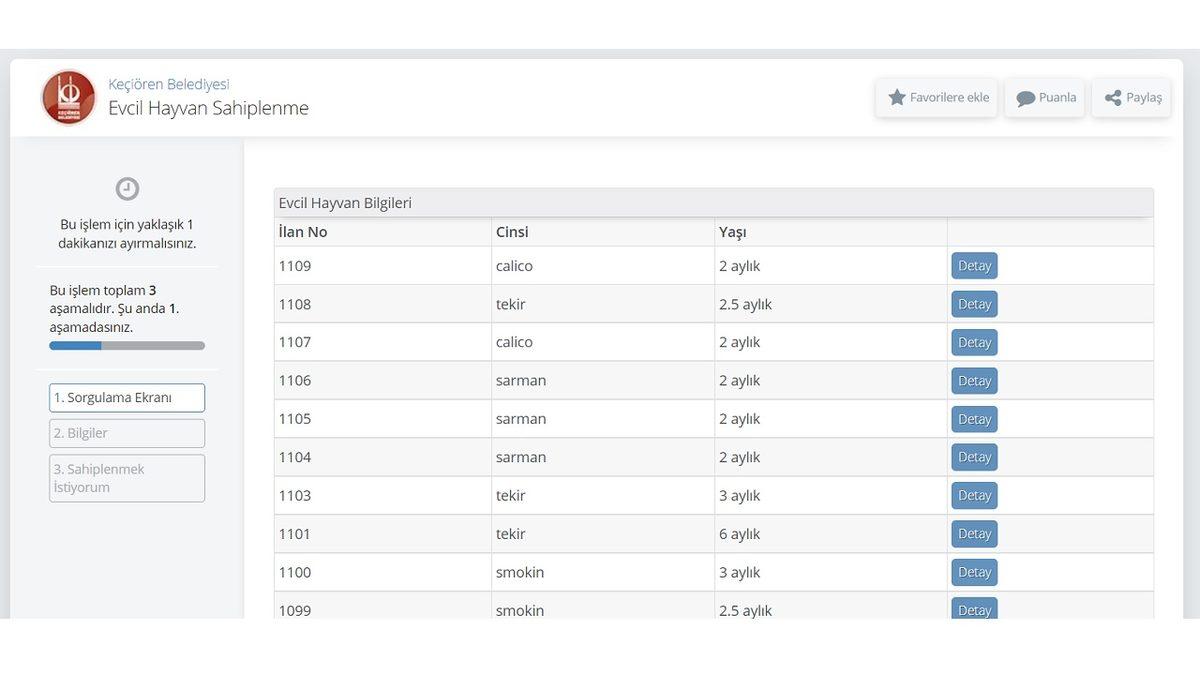The width and height of the screenshot is (1200, 675).
Task: Select step 2. Bilgiler
Action: coord(127,433)
